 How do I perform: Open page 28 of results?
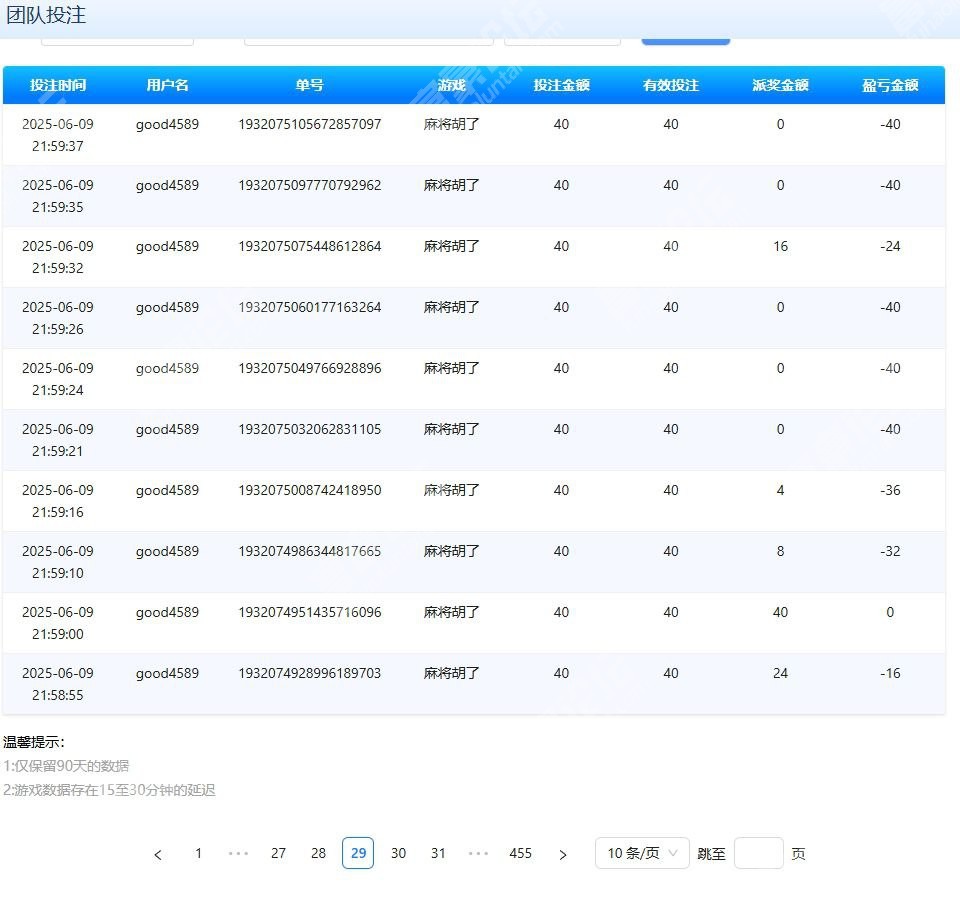318,853
